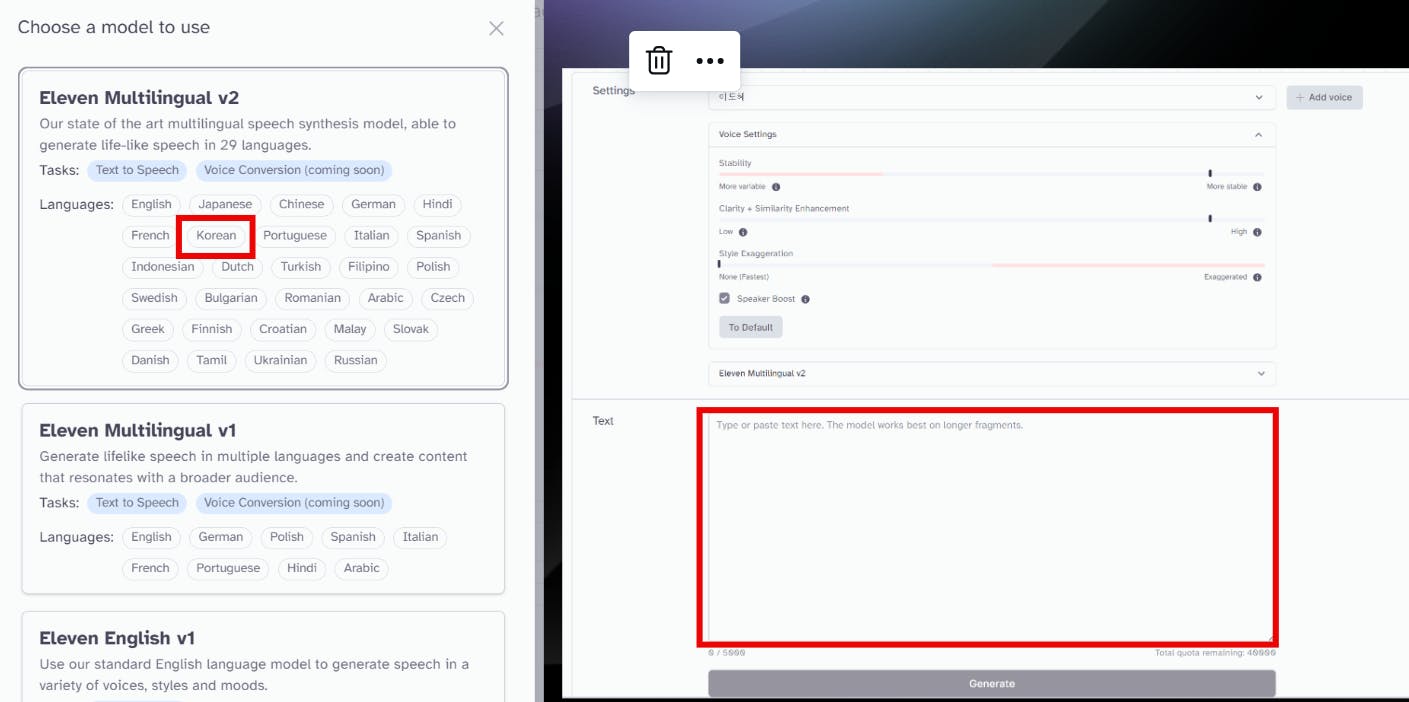Select the Eleven Multilingual v1 model card title

click(x=137, y=431)
